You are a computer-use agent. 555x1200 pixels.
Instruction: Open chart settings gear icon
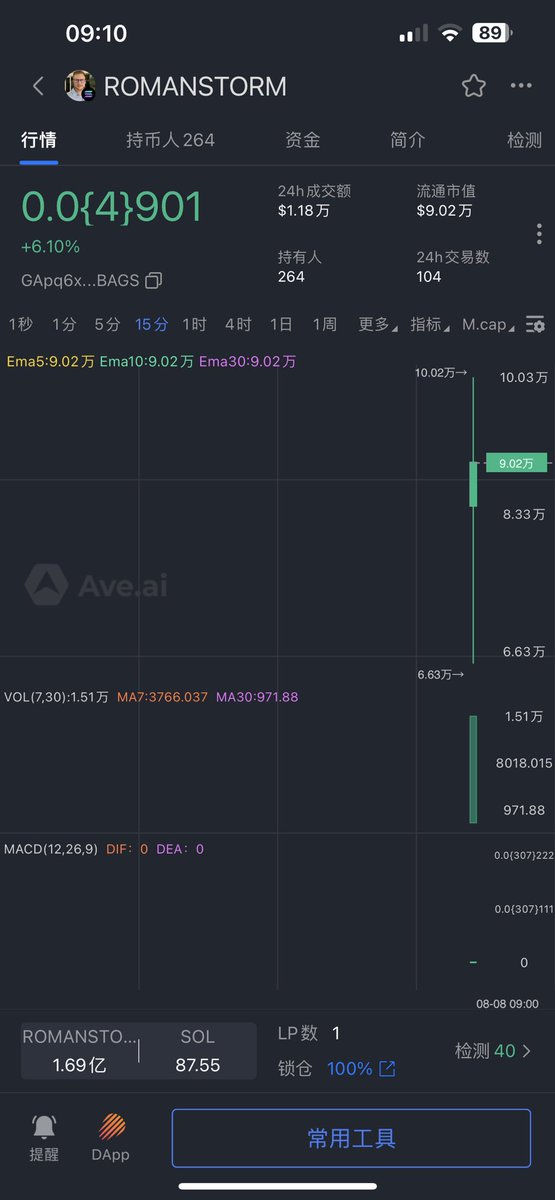[536, 324]
